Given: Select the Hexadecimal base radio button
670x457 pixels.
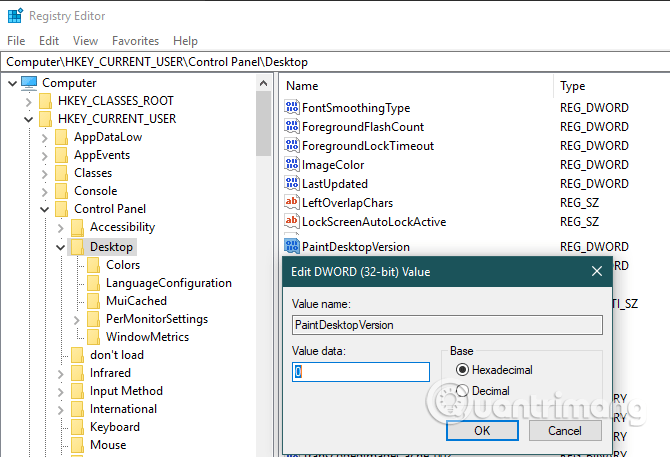Looking at the screenshot, I should tap(462, 370).
